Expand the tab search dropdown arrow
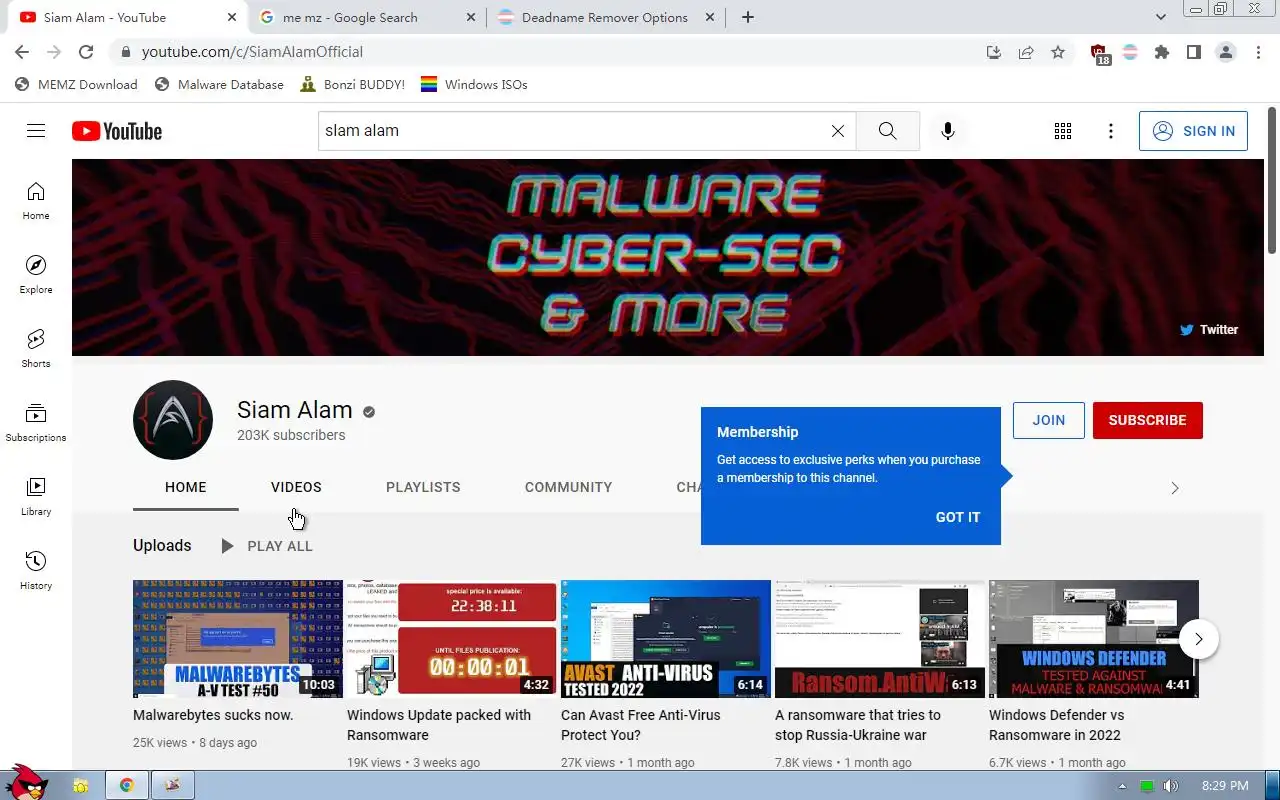Viewport: 1280px width, 800px height. (x=1161, y=17)
